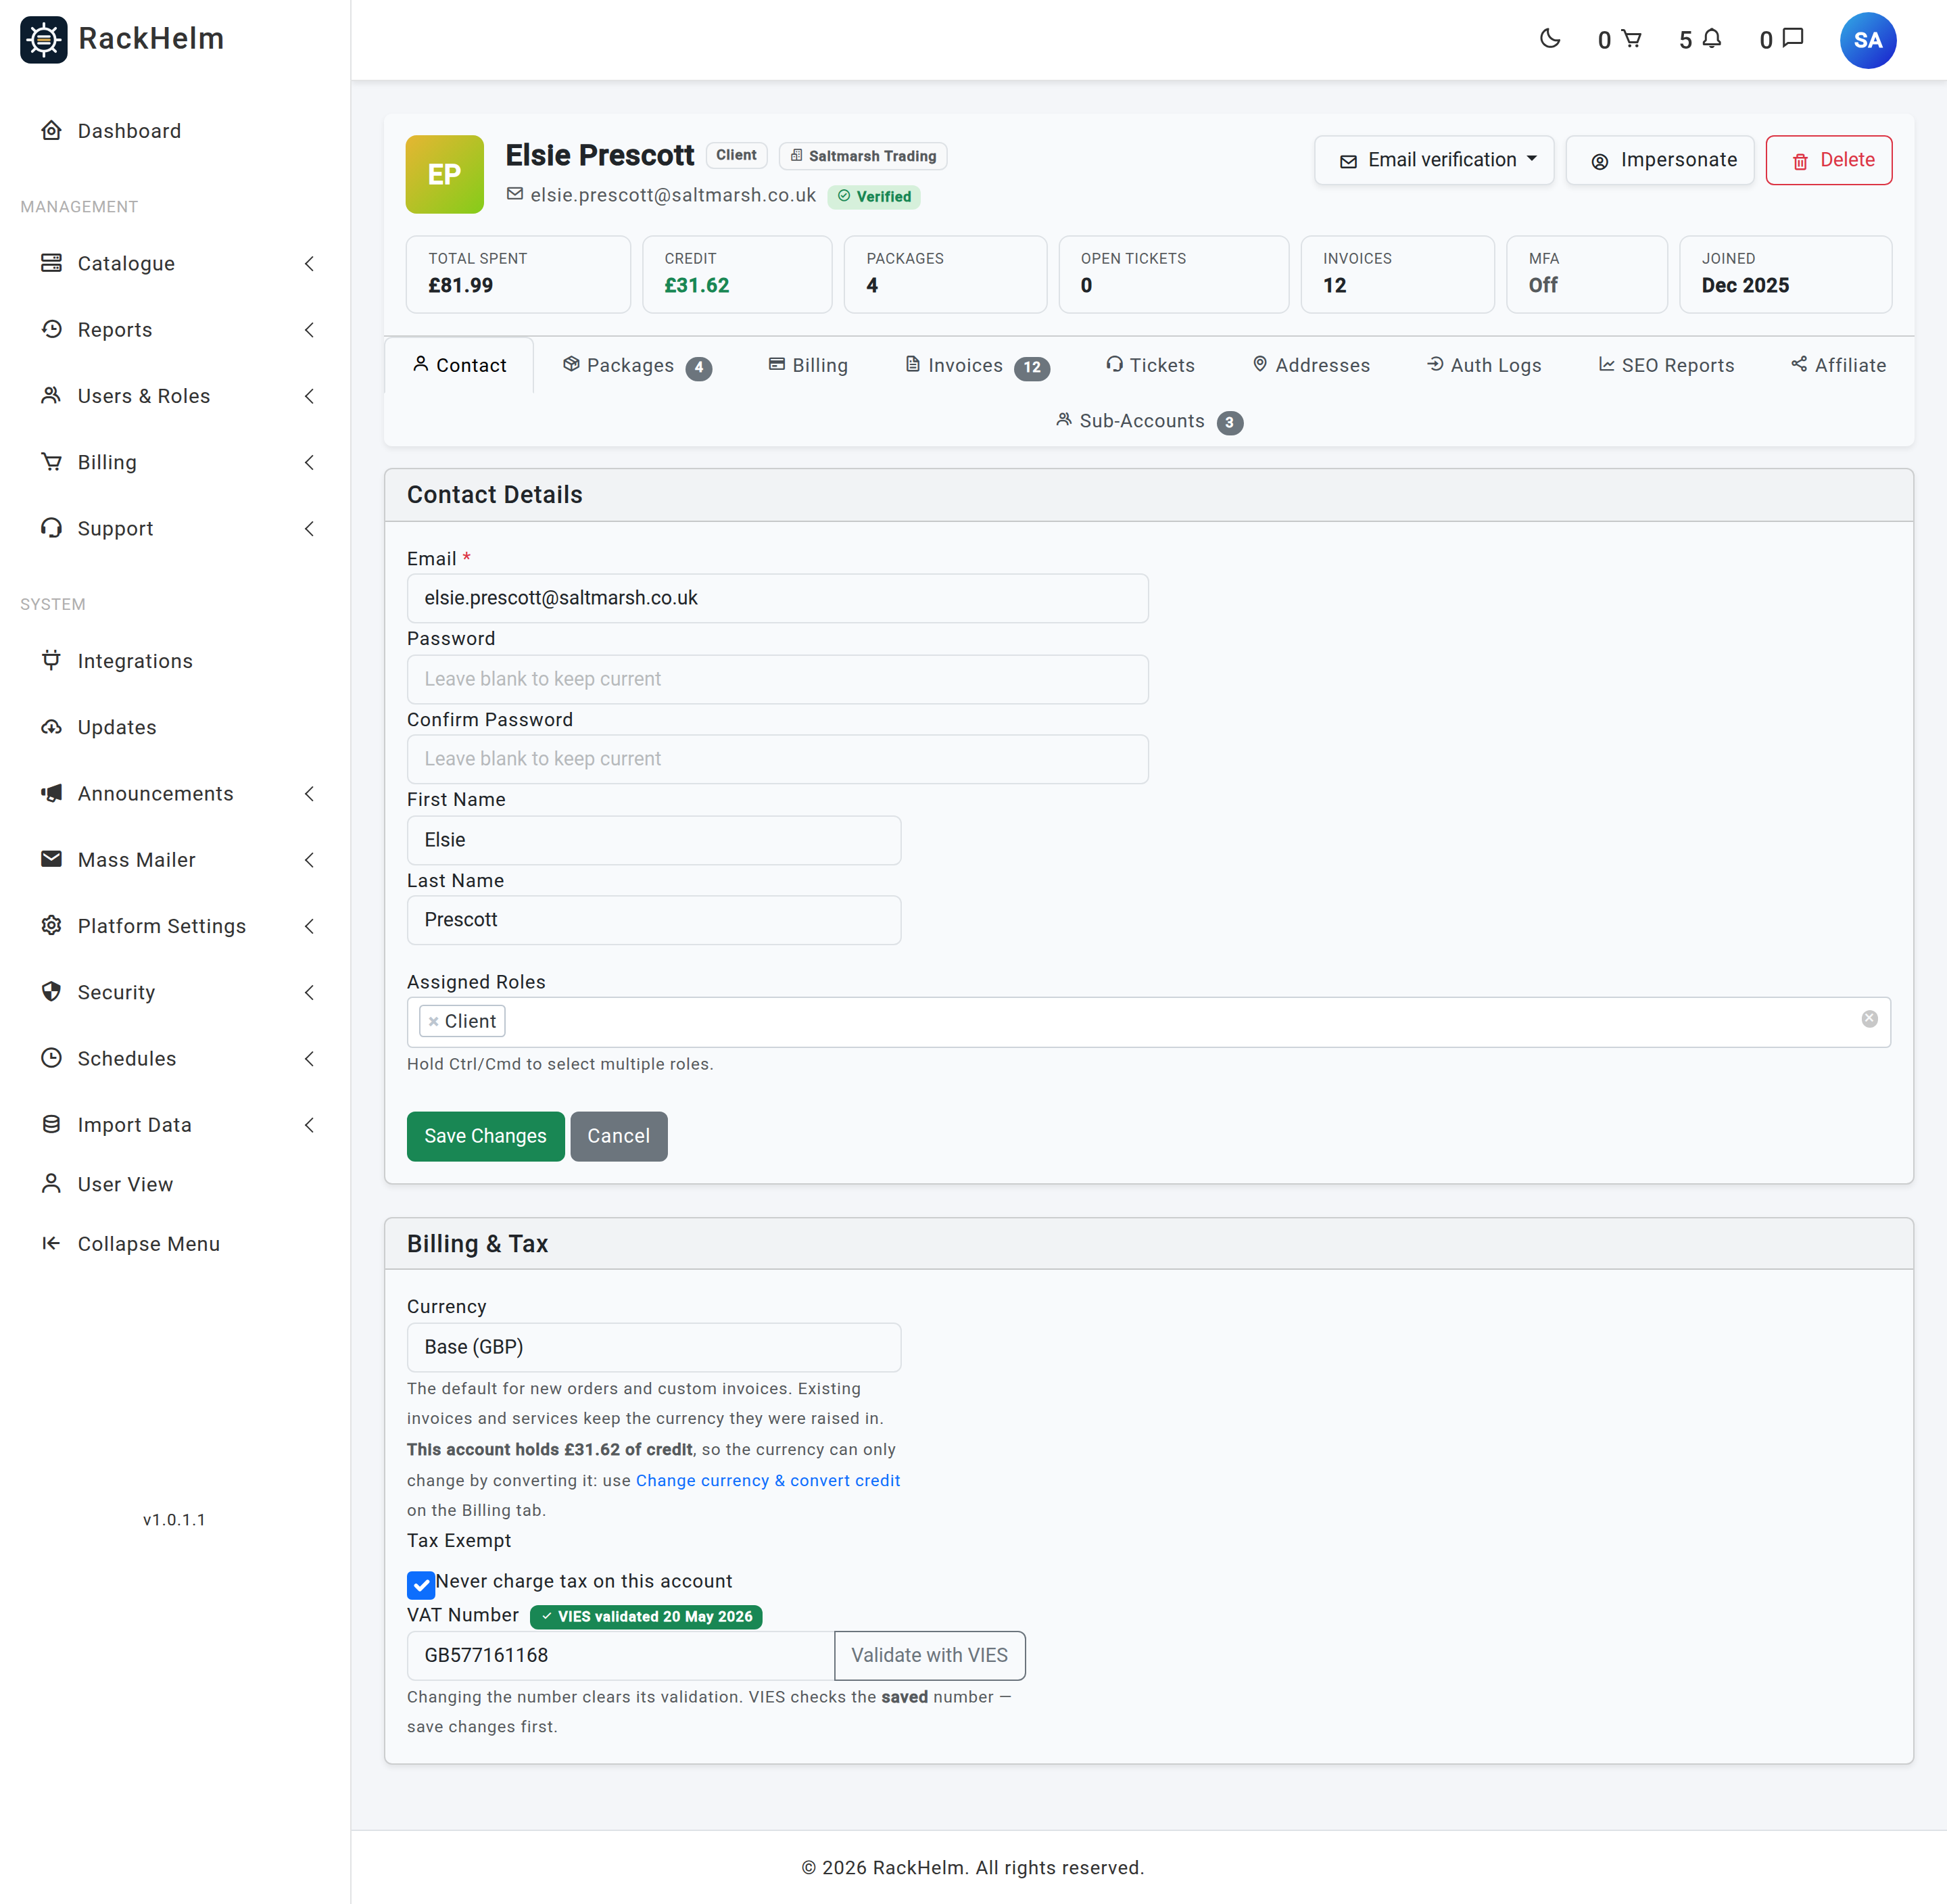Image resolution: width=1947 pixels, height=1904 pixels.
Task: Click the red Delete button
Action: click(x=1828, y=160)
